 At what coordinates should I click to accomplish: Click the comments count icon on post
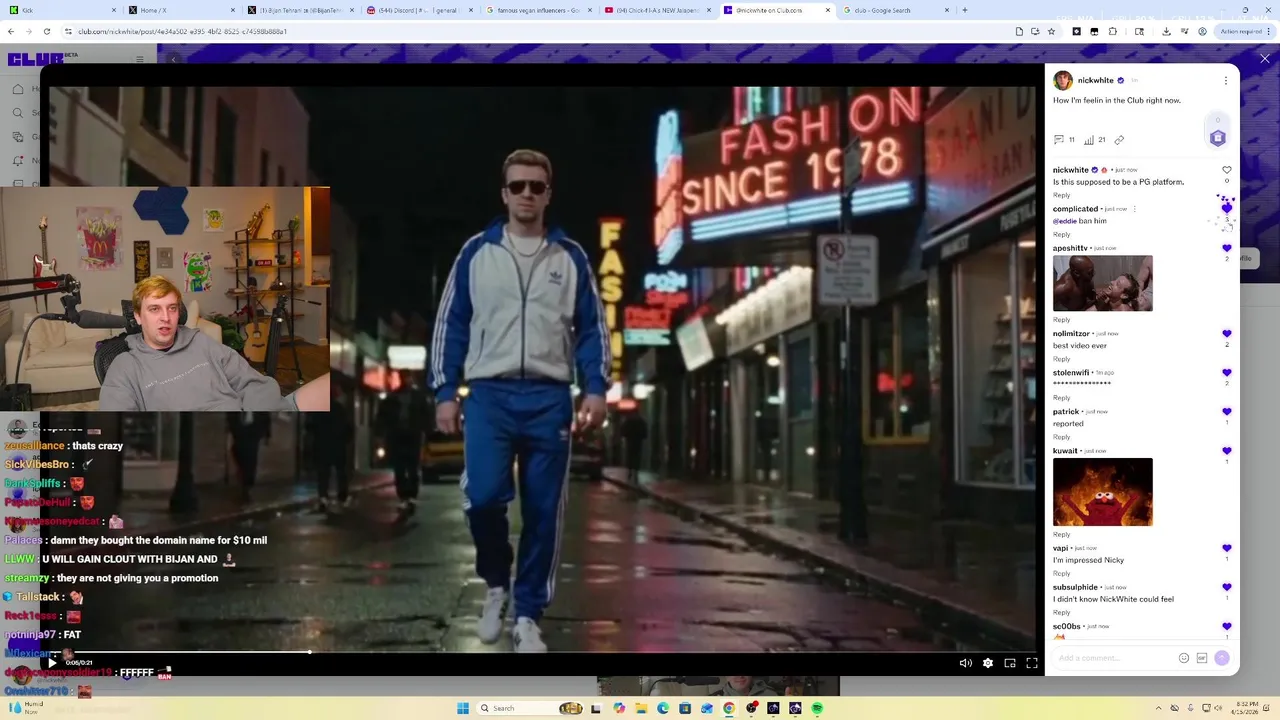1059,140
